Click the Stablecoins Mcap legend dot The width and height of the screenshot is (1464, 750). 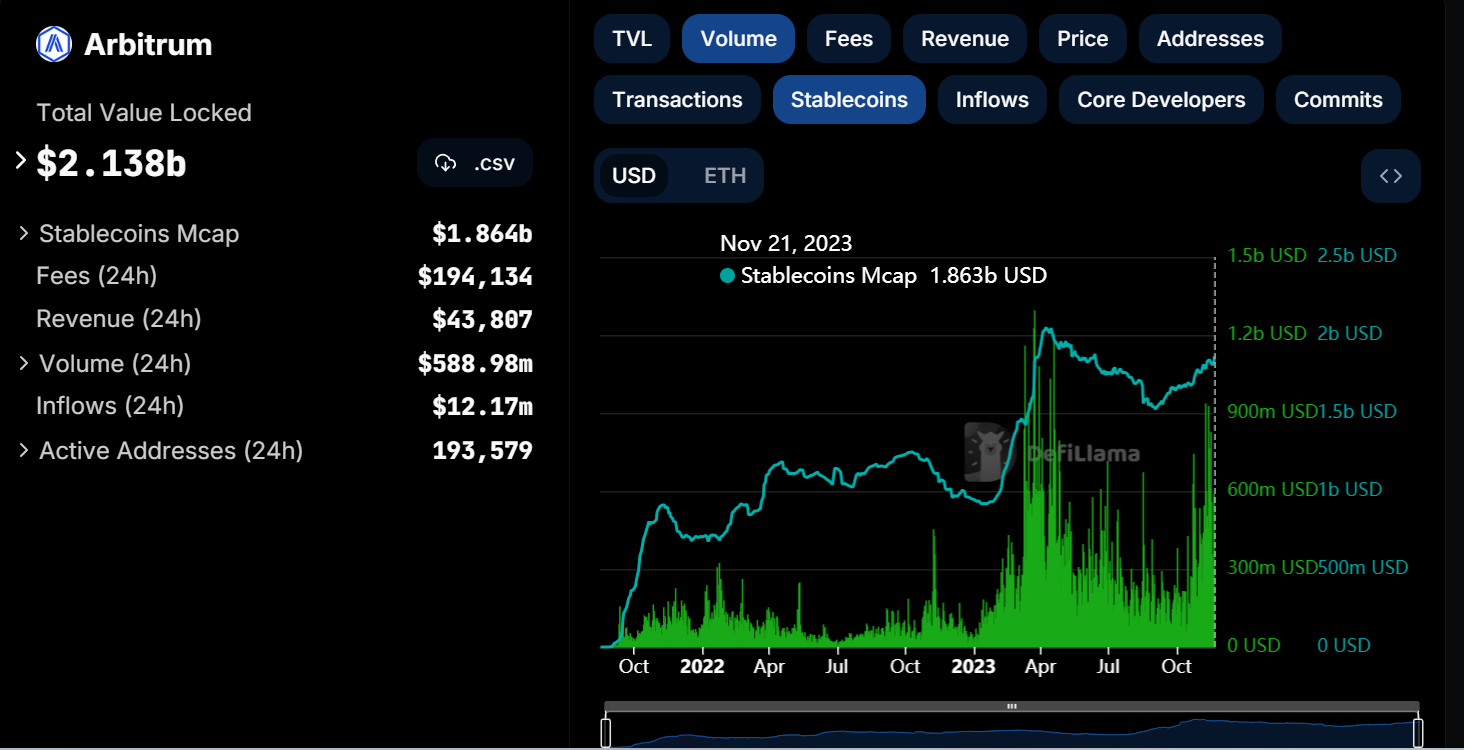tap(727, 276)
